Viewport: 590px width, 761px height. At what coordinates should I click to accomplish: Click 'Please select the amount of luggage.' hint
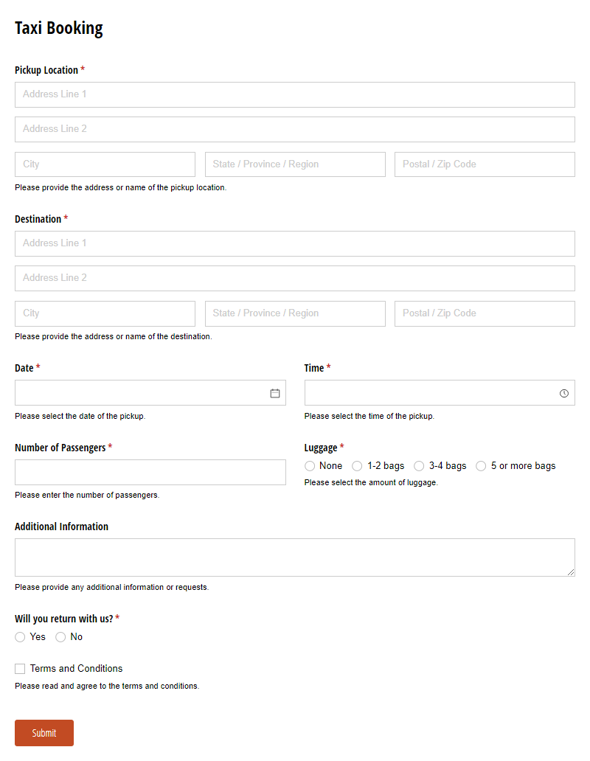tap(371, 482)
